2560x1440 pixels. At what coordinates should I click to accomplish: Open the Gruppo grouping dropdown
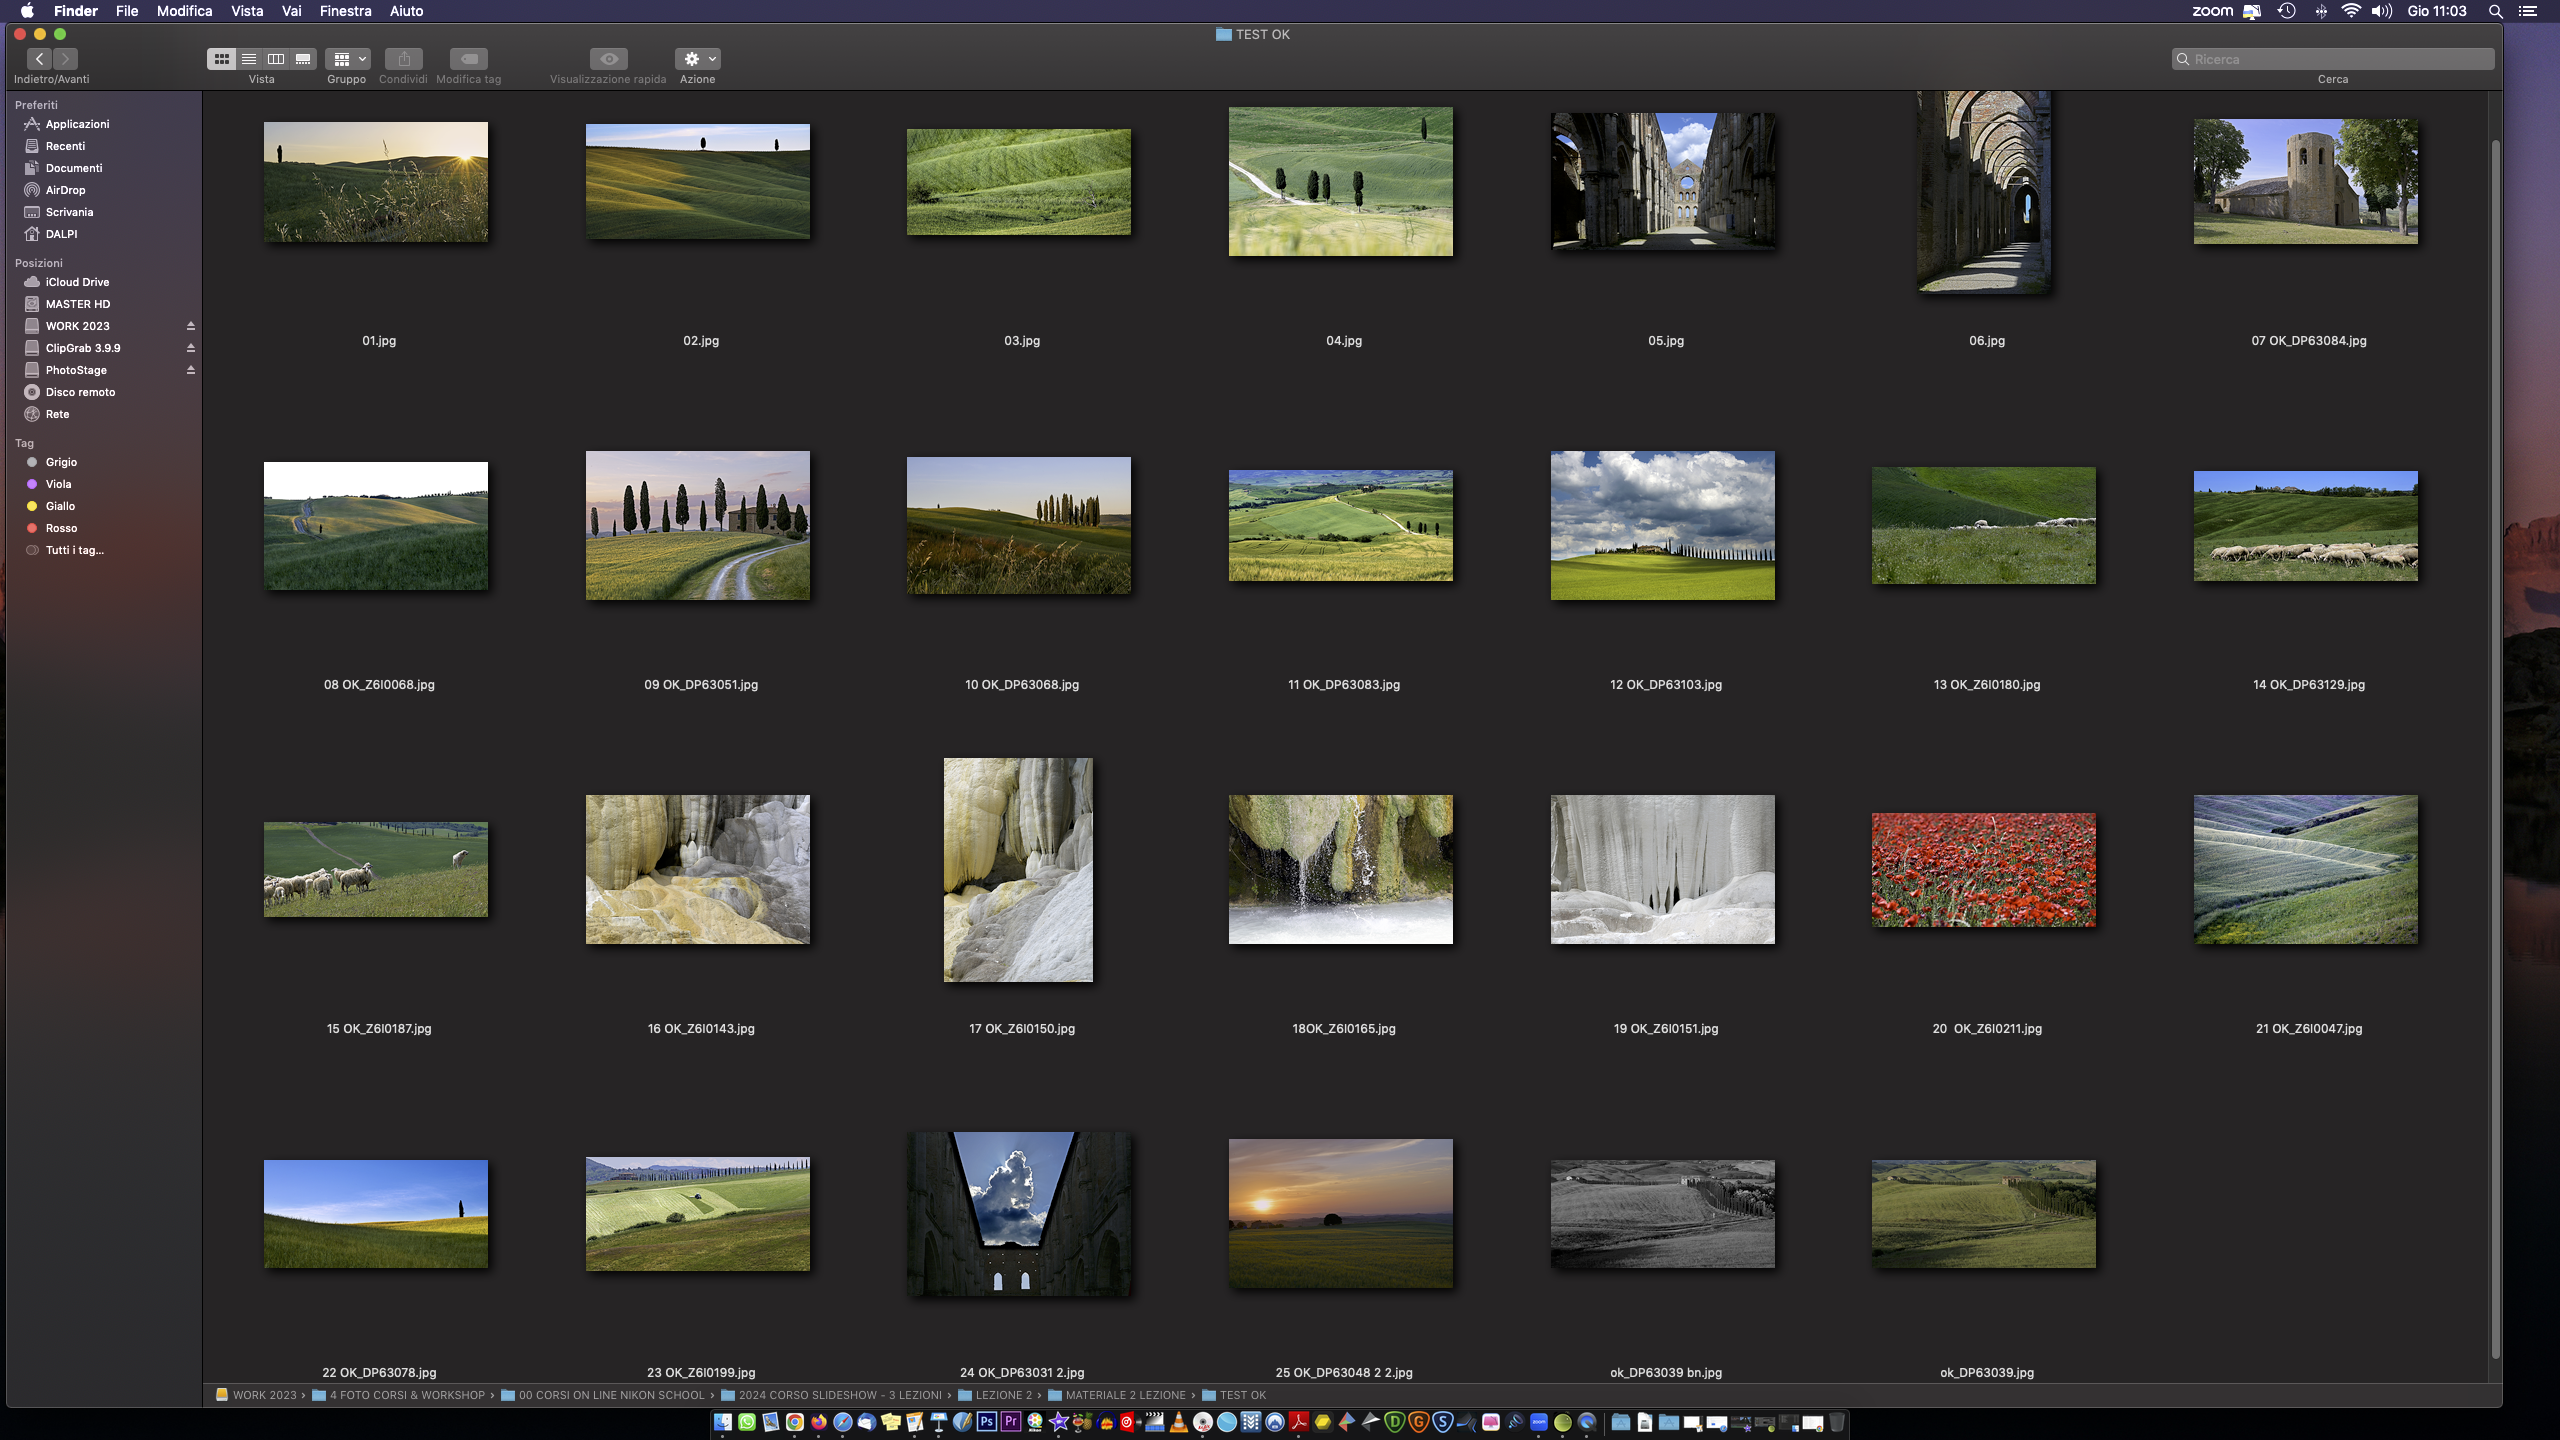coord(347,59)
